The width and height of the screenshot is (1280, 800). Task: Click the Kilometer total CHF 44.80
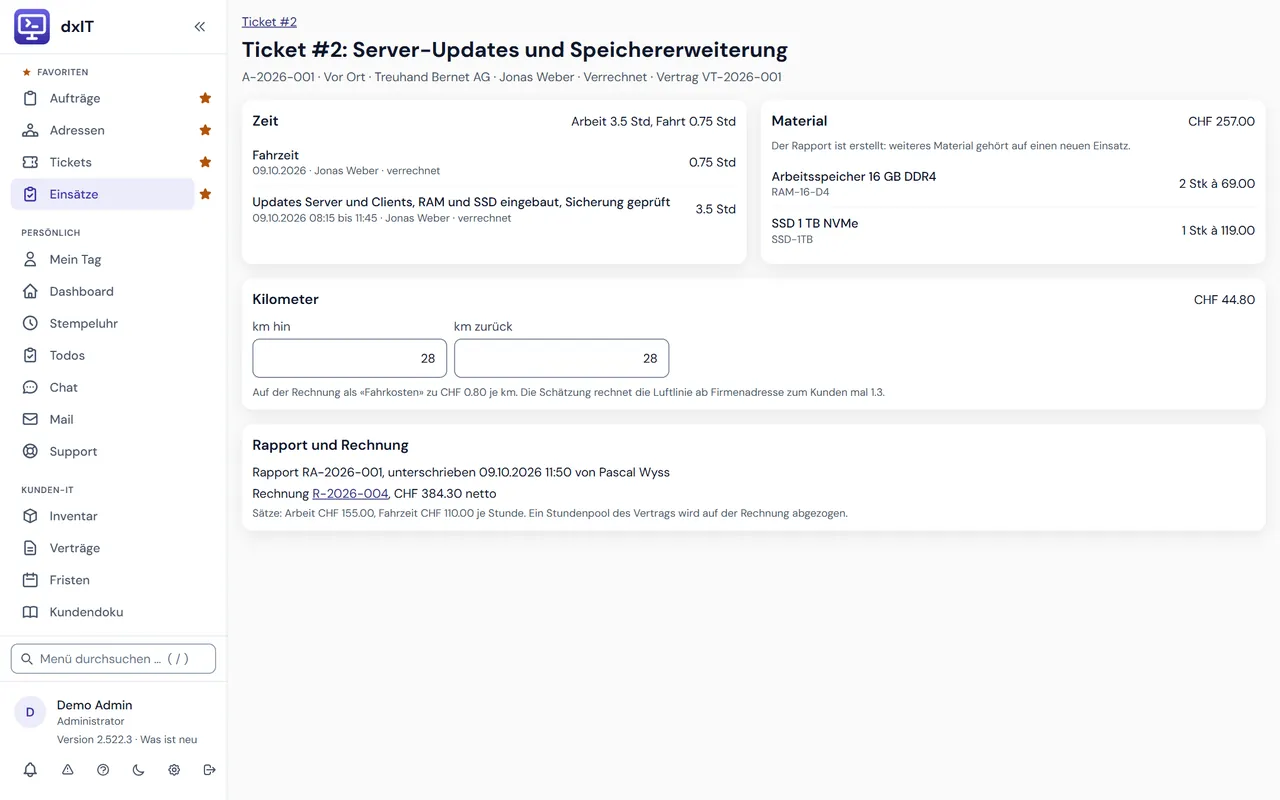tap(1224, 299)
